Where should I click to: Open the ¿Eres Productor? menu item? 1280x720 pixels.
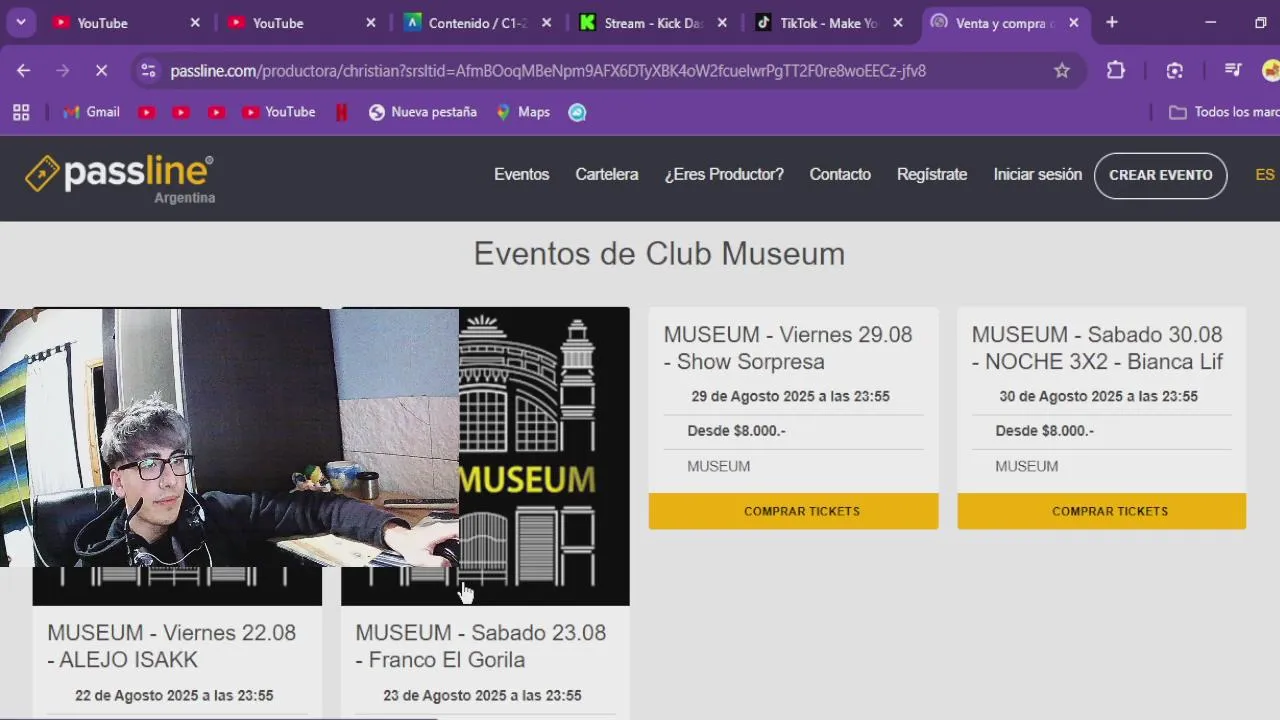pos(724,174)
